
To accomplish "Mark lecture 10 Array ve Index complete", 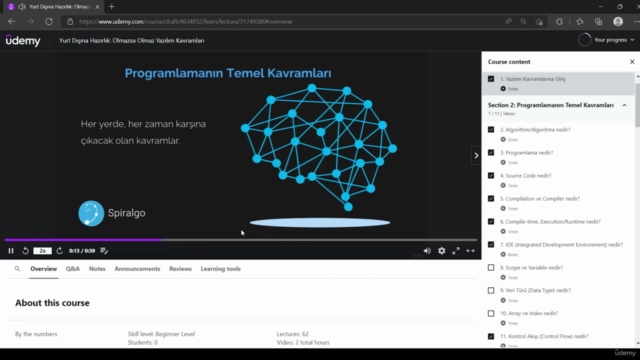I will pos(491,313).
